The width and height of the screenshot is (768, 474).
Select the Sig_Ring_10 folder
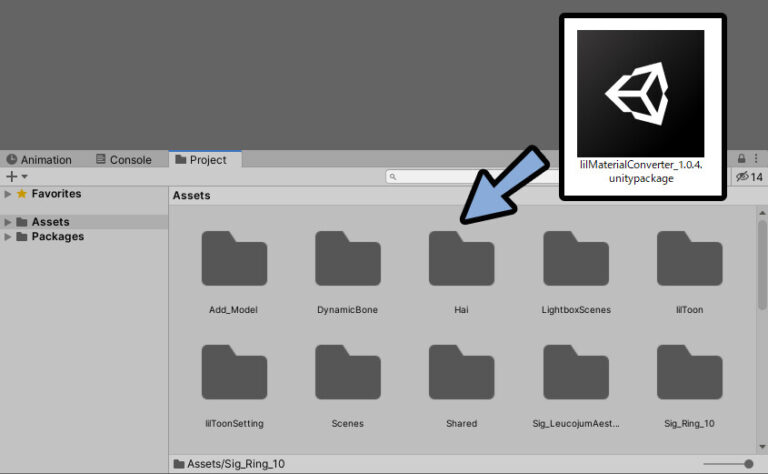689,373
